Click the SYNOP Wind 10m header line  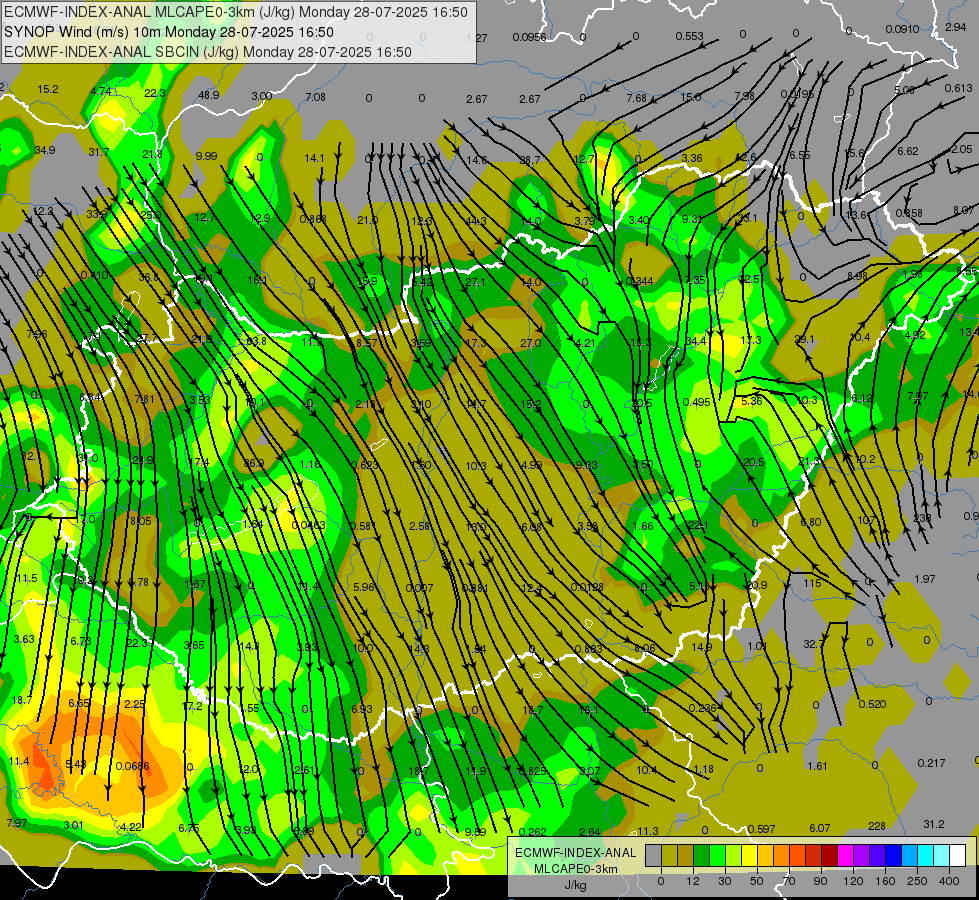coord(169,32)
